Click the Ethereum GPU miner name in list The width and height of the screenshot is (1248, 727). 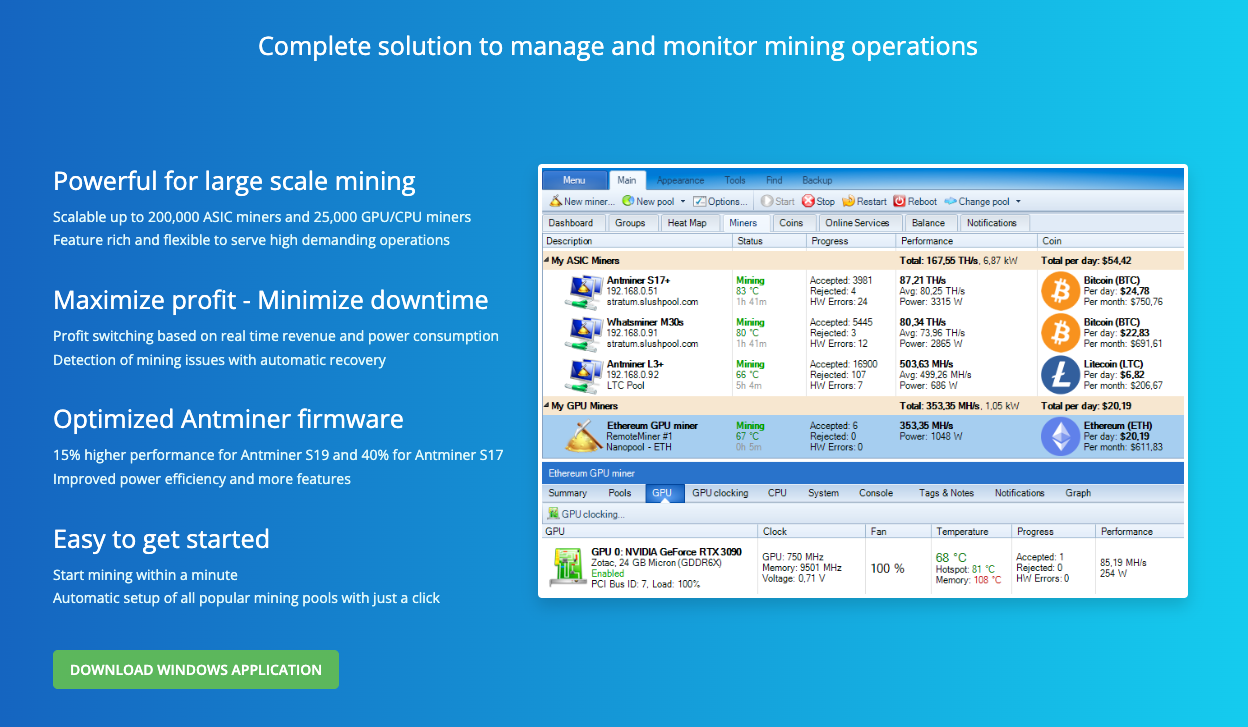[x=652, y=426]
